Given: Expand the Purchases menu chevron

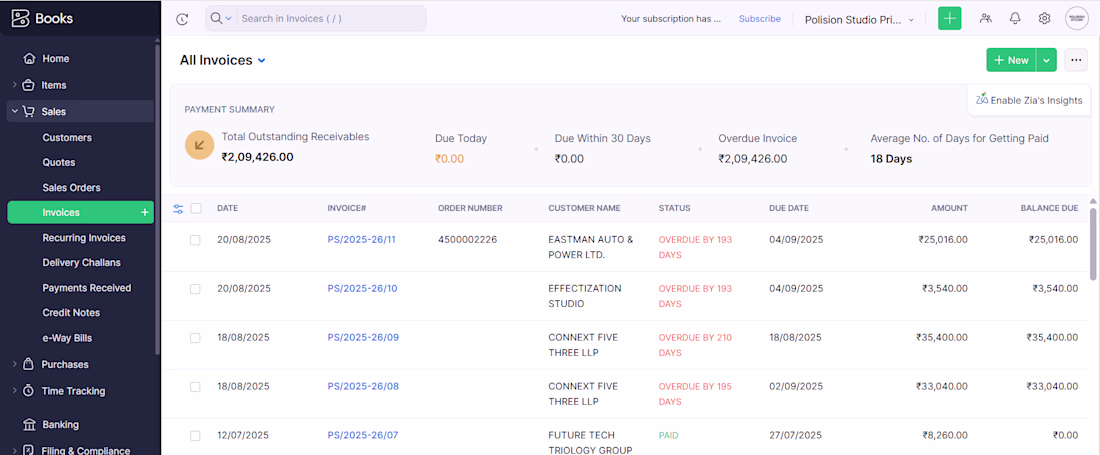Looking at the screenshot, I should [15, 365].
